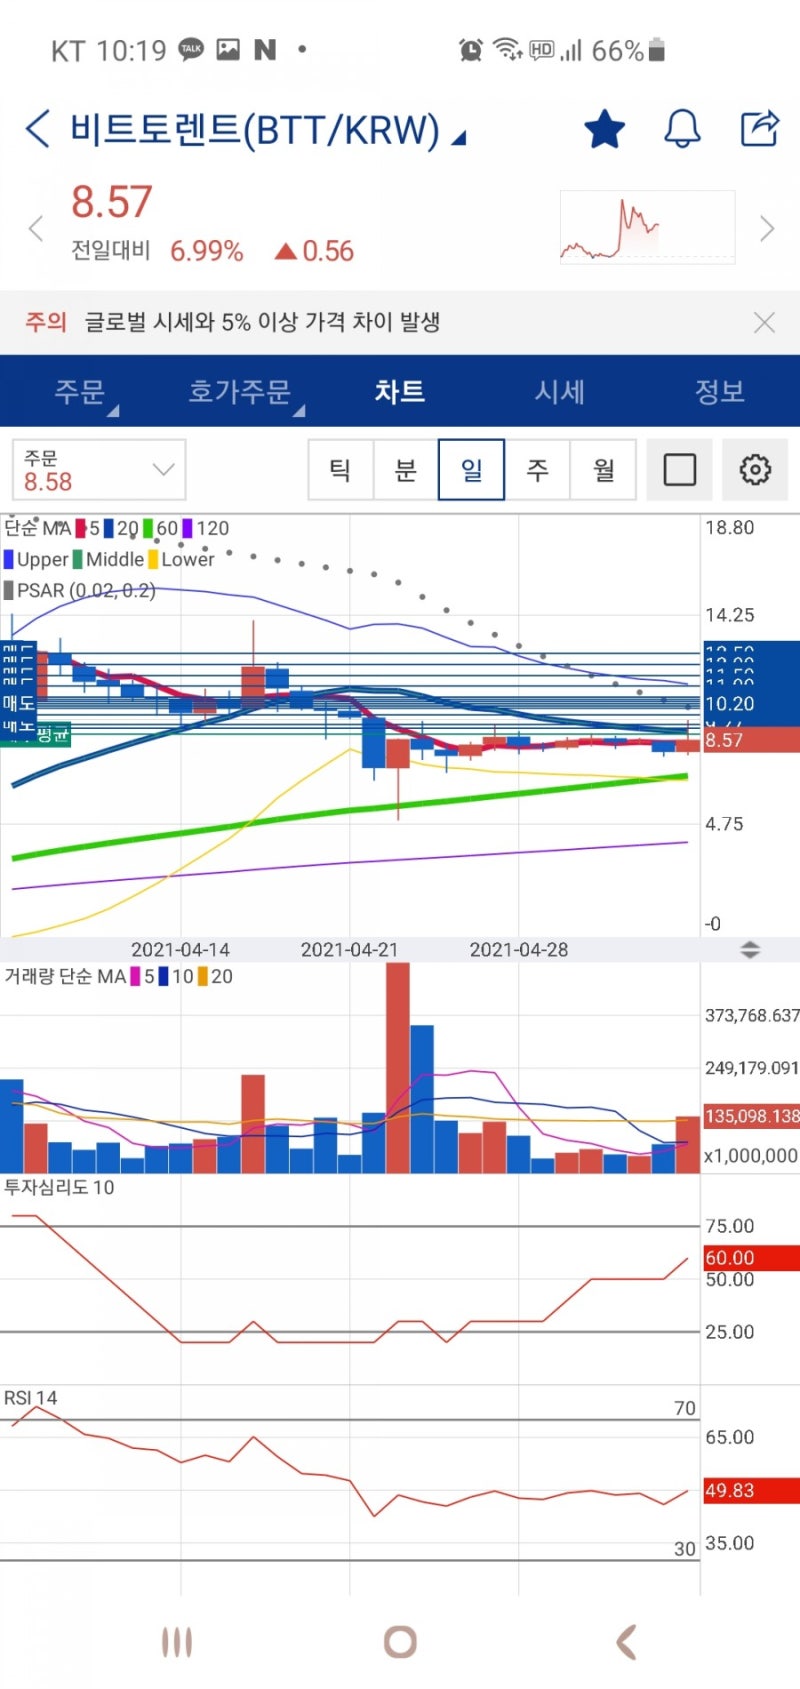The width and height of the screenshot is (800, 1689).
Task: Open price alert bell icon
Action: point(682,130)
